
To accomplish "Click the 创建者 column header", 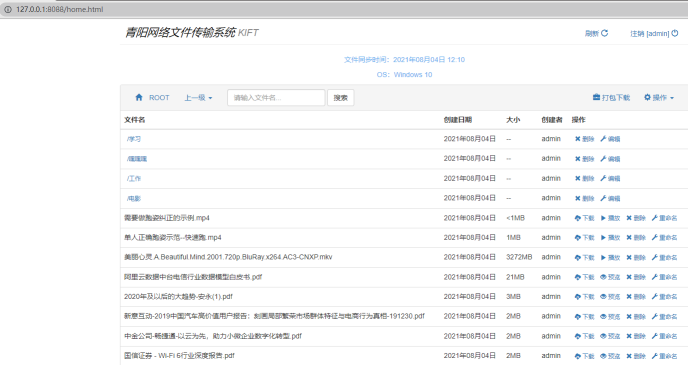I will [552, 120].
